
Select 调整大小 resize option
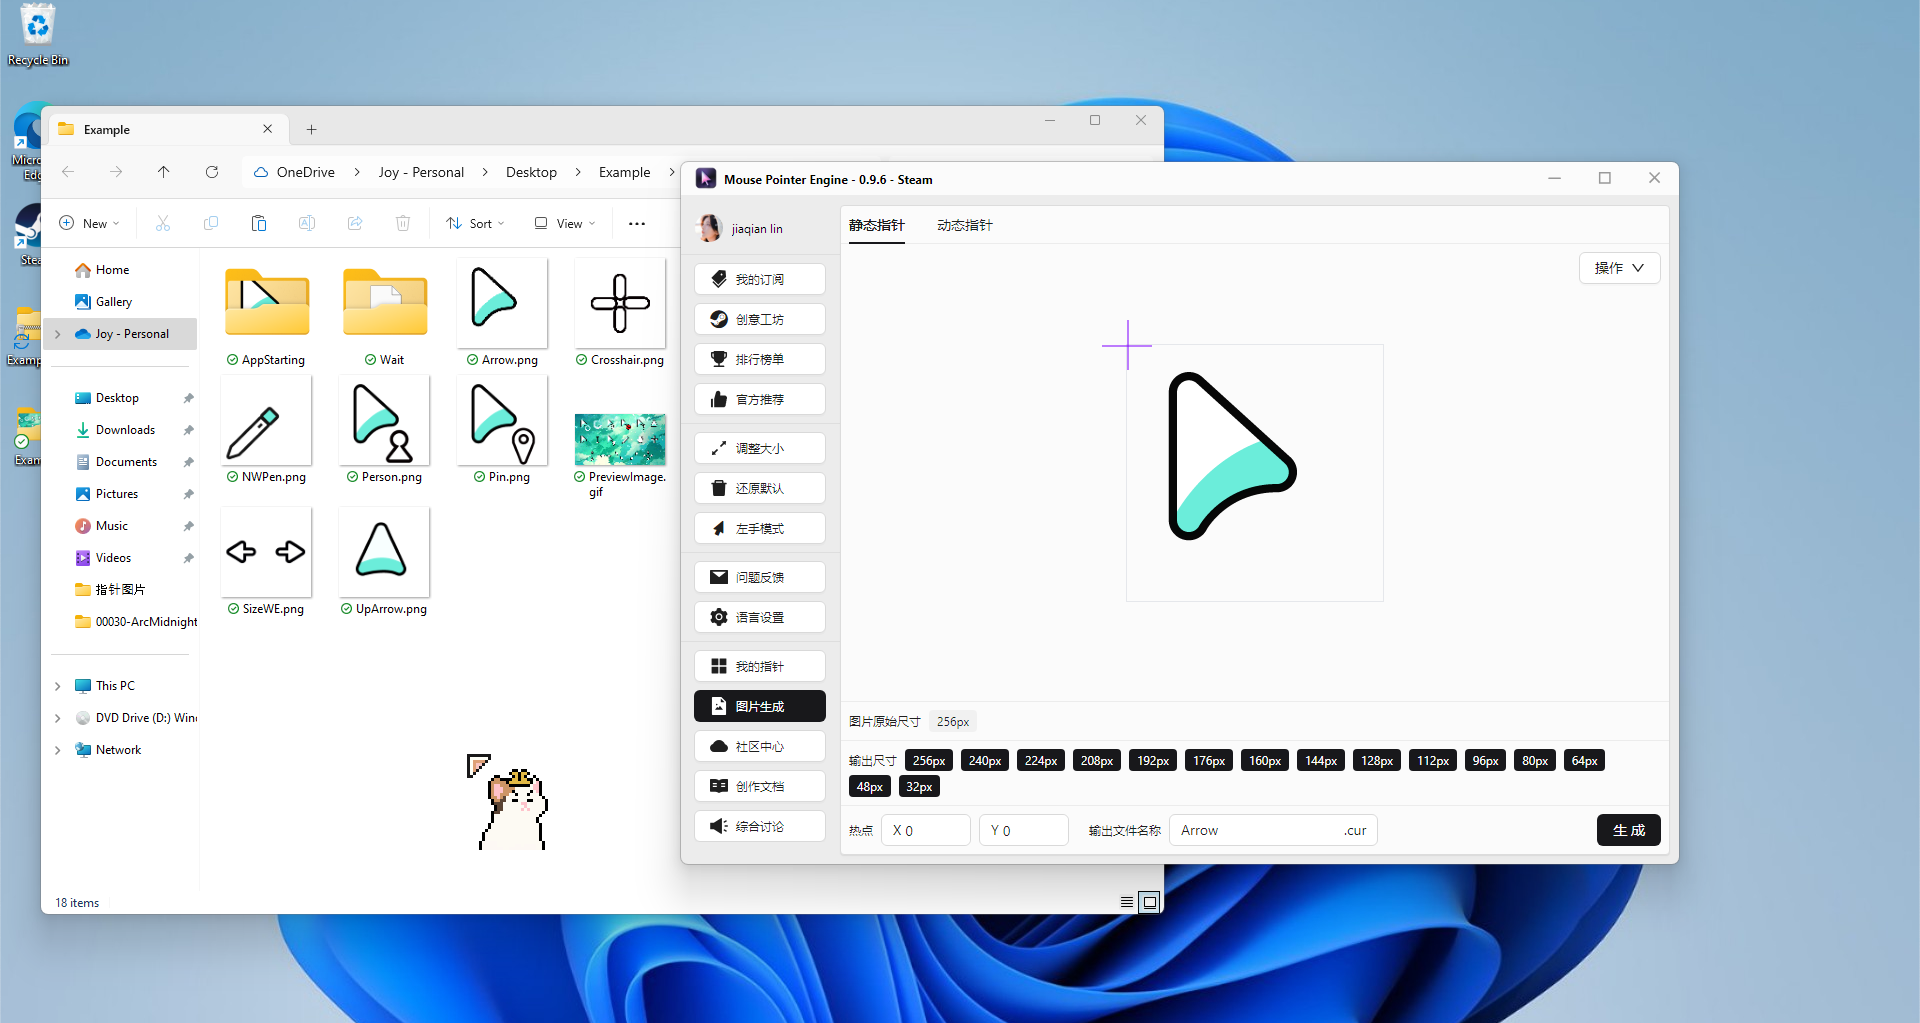(x=759, y=449)
